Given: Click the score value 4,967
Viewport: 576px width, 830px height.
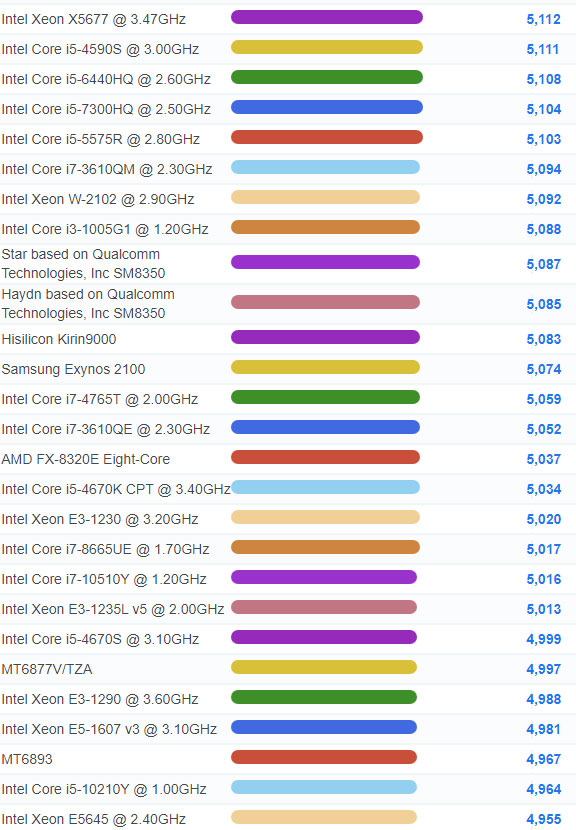Looking at the screenshot, I should pyautogui.click(x=543, y=760).
